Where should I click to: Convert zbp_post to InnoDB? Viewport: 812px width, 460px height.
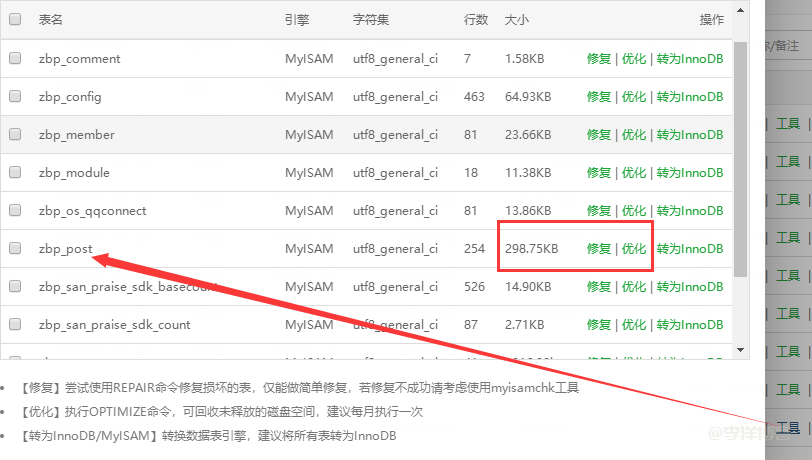tap(689, 249)
